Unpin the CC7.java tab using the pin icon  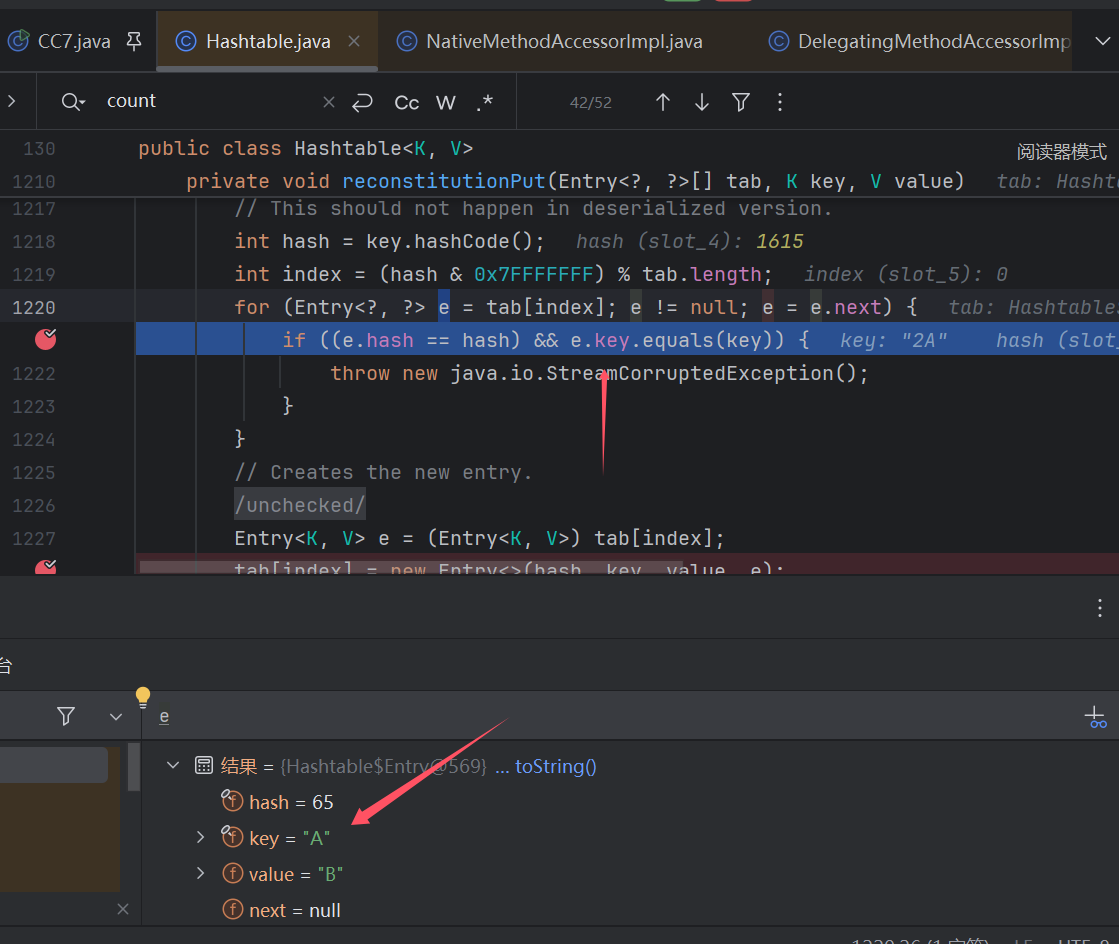point(133,41)
